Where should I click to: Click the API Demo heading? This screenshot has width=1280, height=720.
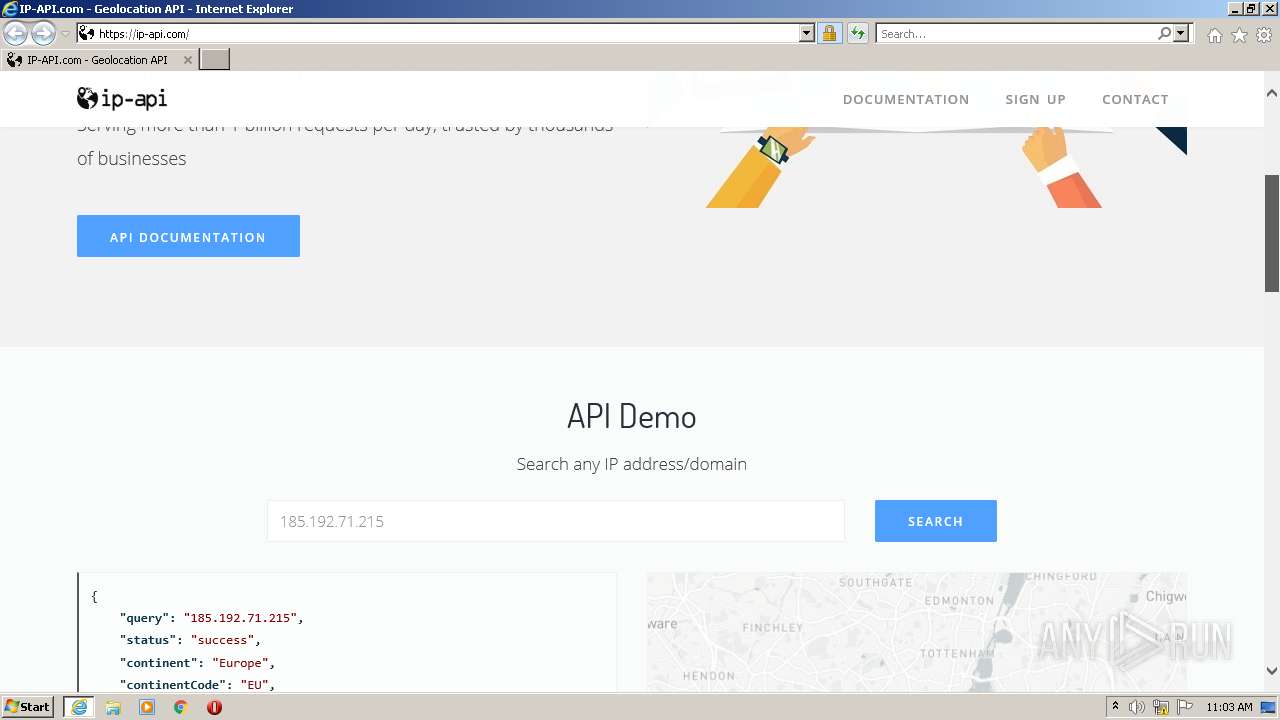pyautogui.click(x=632, y=416)
